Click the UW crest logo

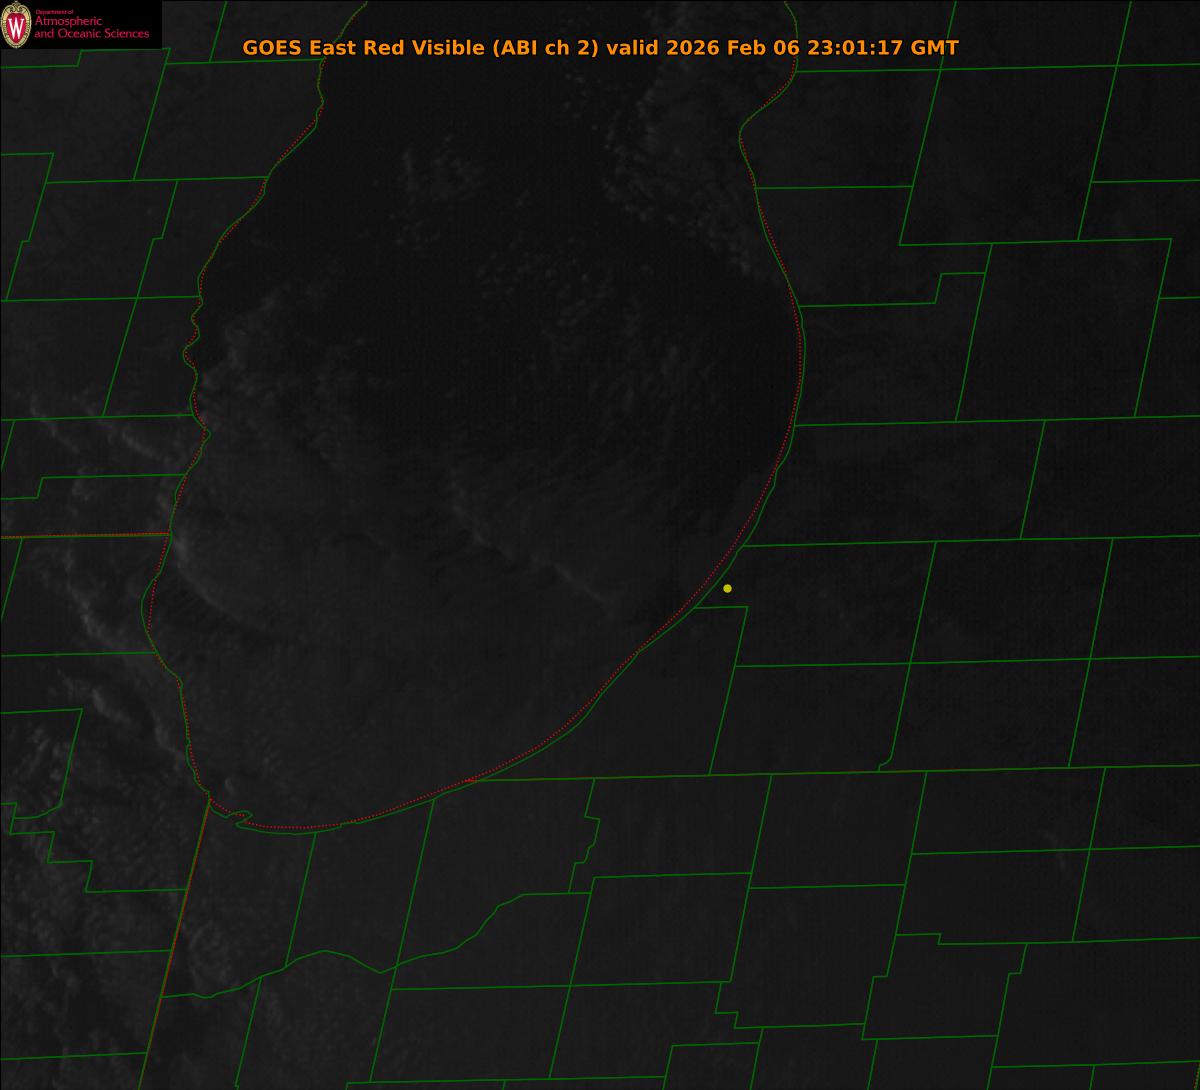coord(16,25)
